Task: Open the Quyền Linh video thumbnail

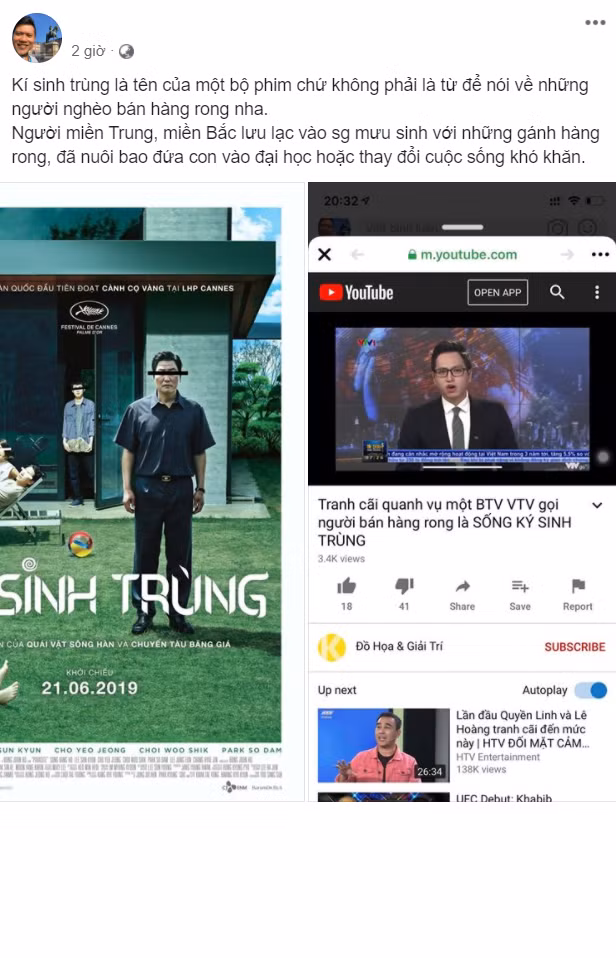Action: coord(383,745)
